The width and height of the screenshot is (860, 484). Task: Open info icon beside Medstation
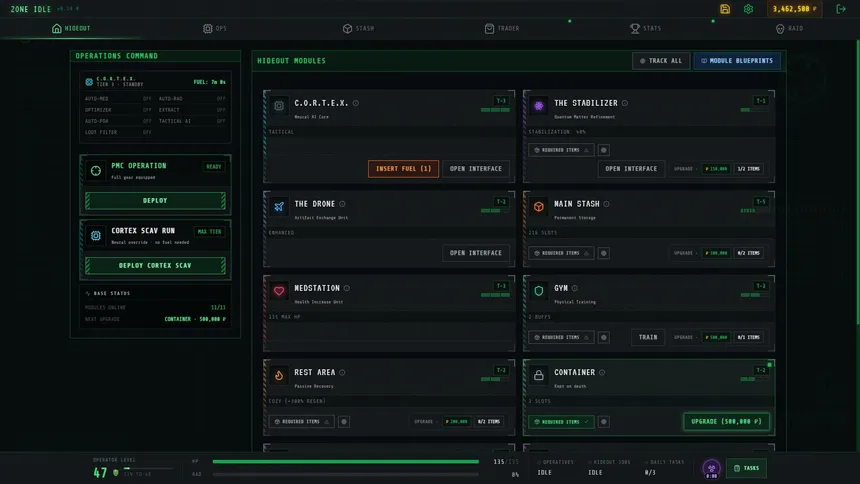pyautogui.click(x=347, y=288)
